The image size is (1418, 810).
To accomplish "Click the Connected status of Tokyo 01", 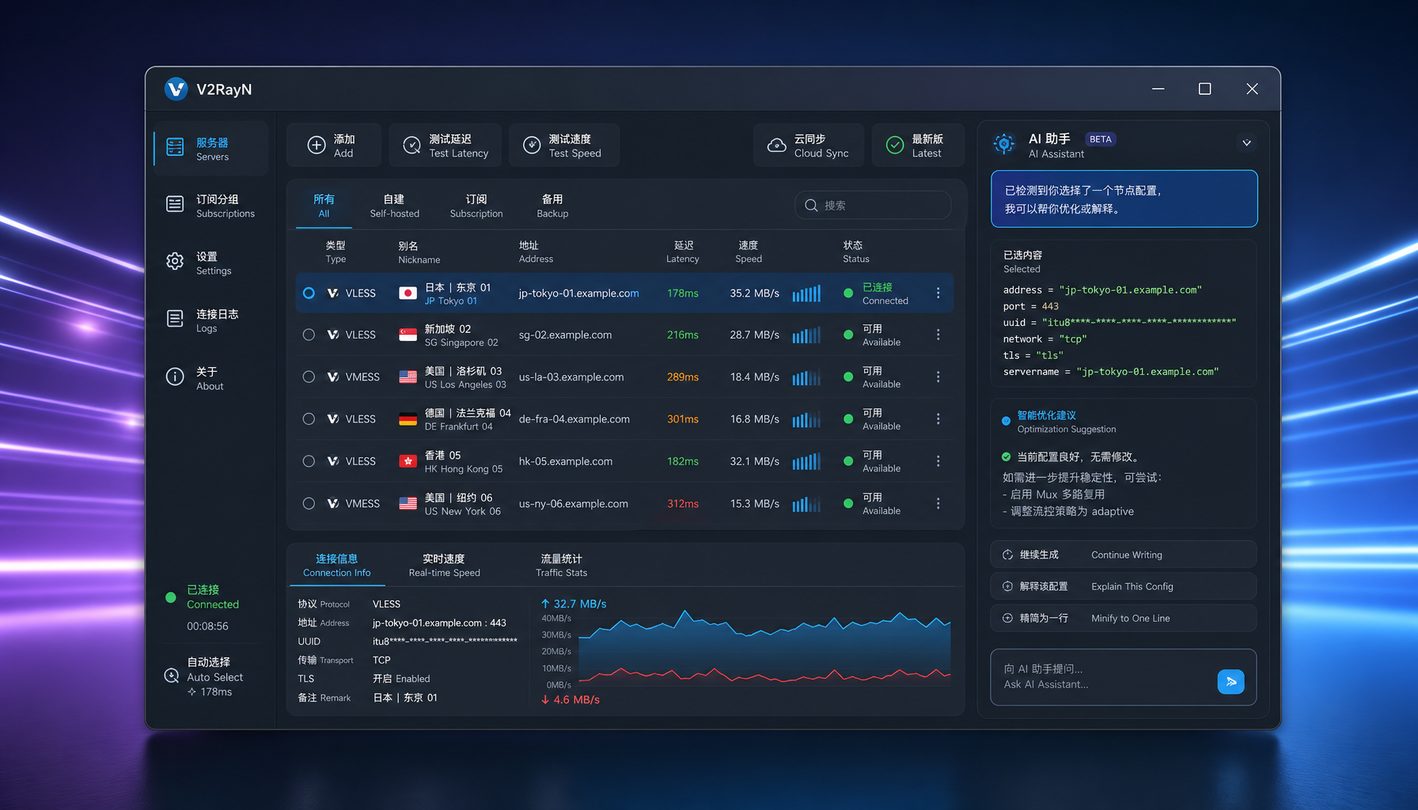I will coord(877,293).
